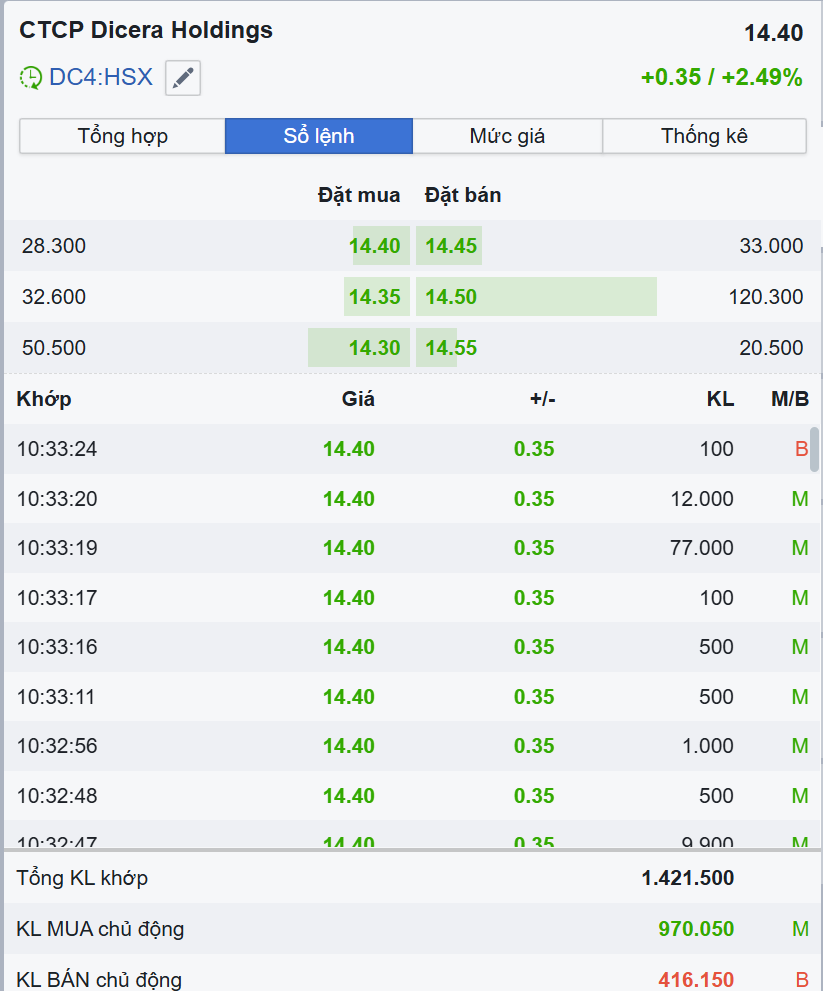This screenshot has width=823, height=991.
Task: Click the M/B column header
Action: click(790, 399)
